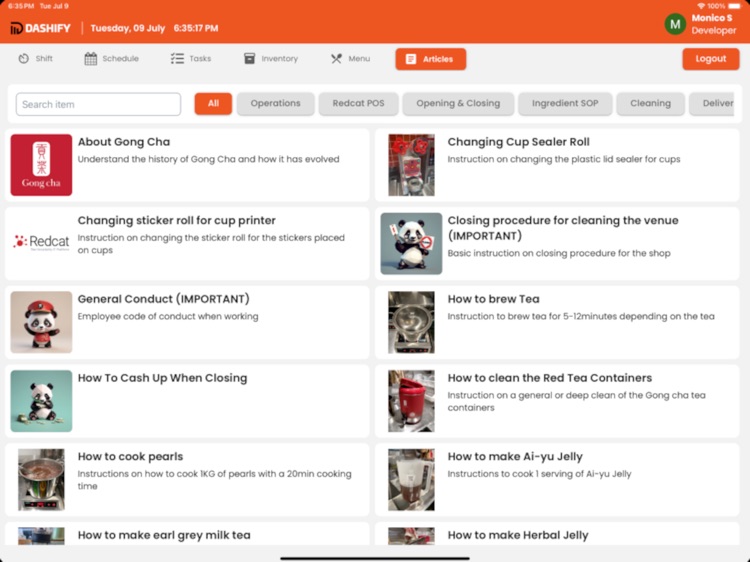Filter by Opening & Closing

(x=458, y=103)
